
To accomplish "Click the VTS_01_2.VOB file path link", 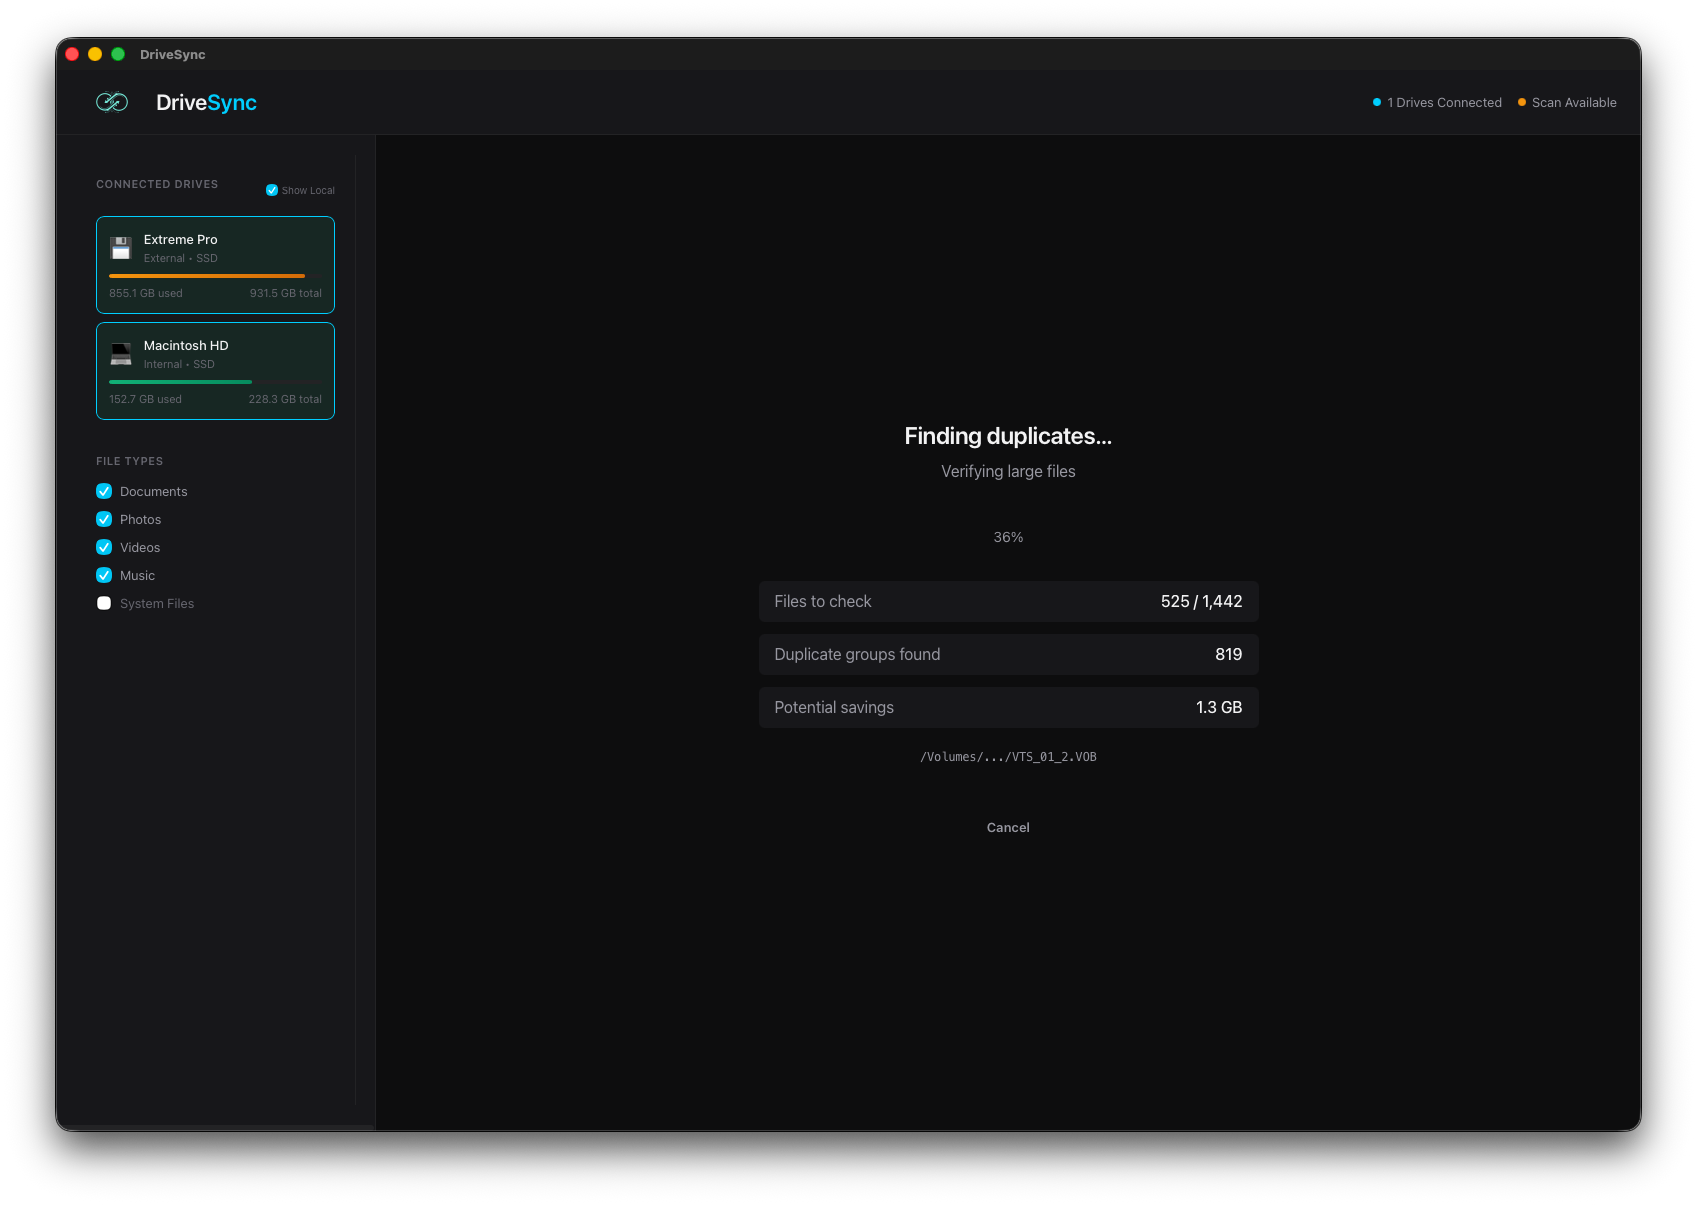I will pos(1008,756).
